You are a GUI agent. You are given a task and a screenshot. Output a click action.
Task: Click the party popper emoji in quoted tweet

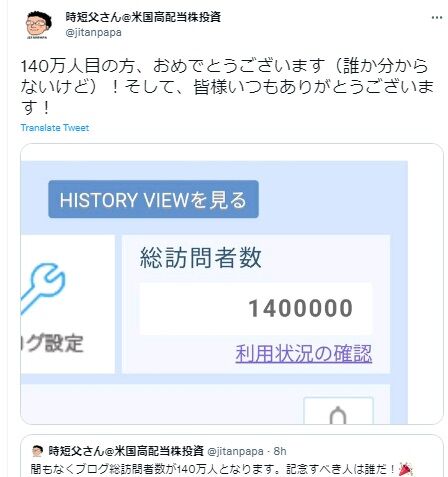point(406,469)
